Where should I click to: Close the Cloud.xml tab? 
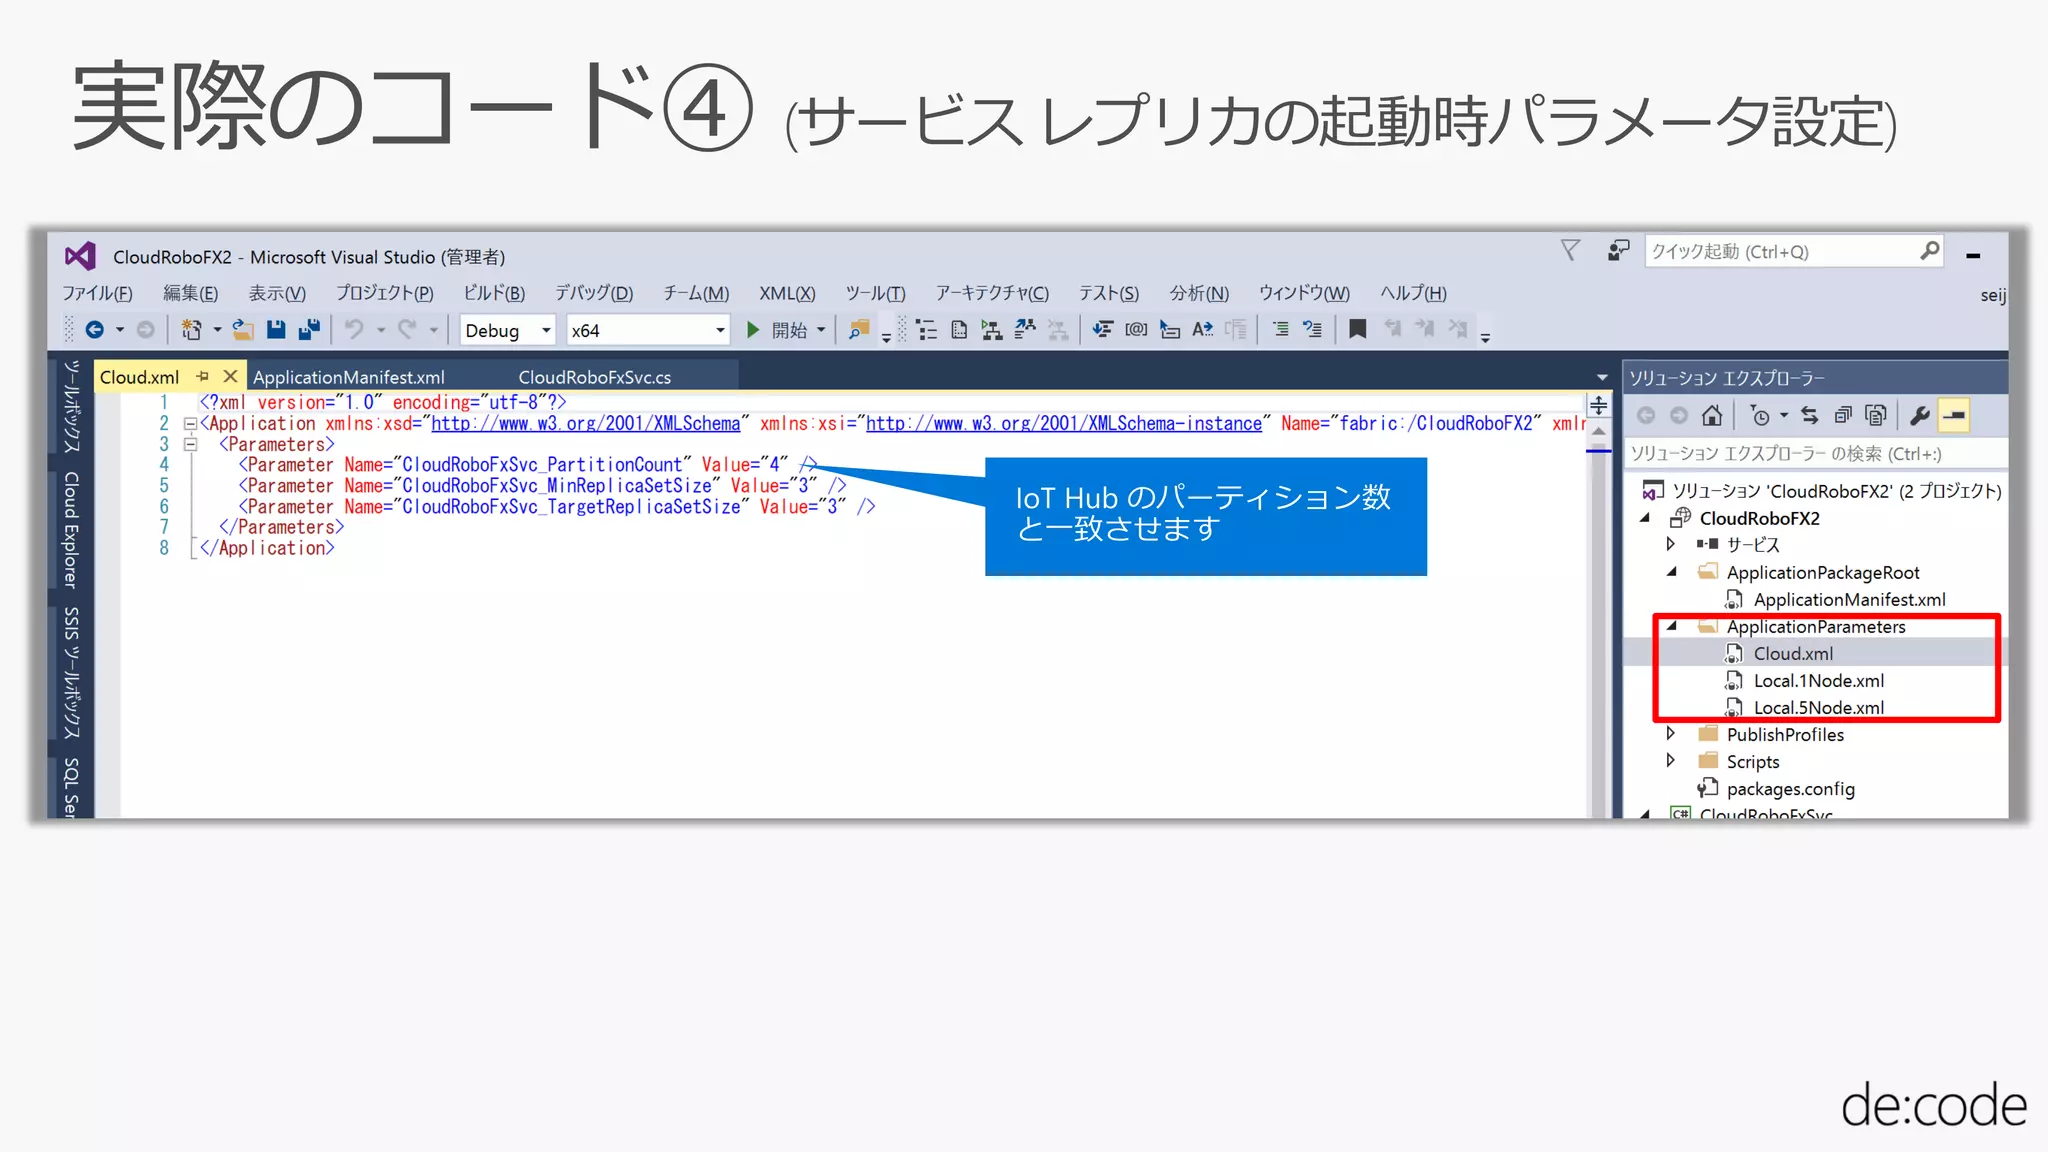[x=230, y=376]
